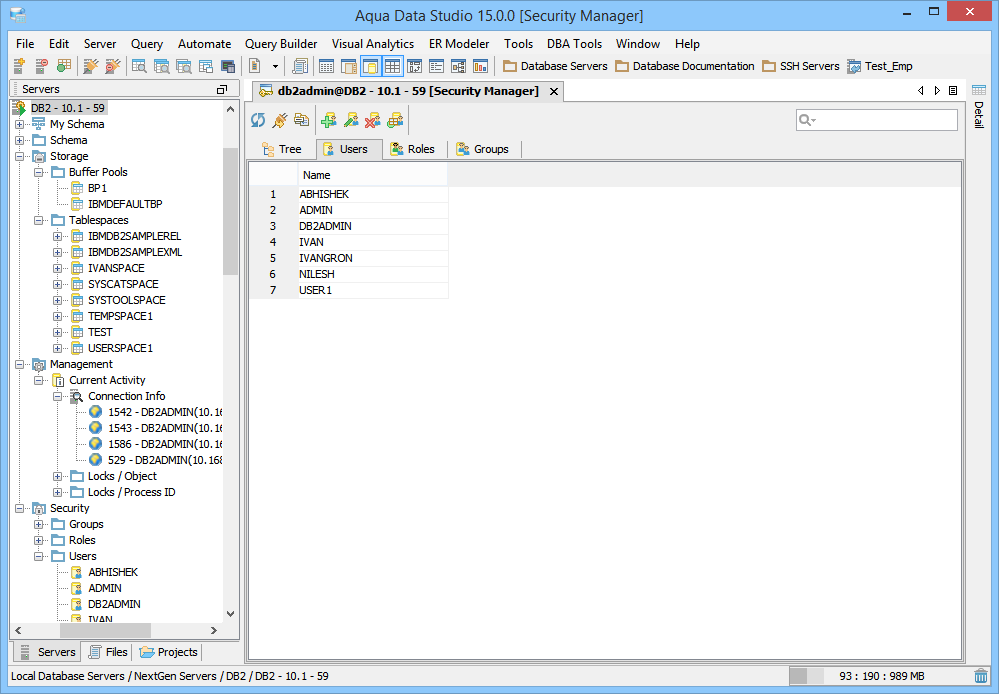
Task: Expand the Groups node under Security
Action: coord(39,524)
